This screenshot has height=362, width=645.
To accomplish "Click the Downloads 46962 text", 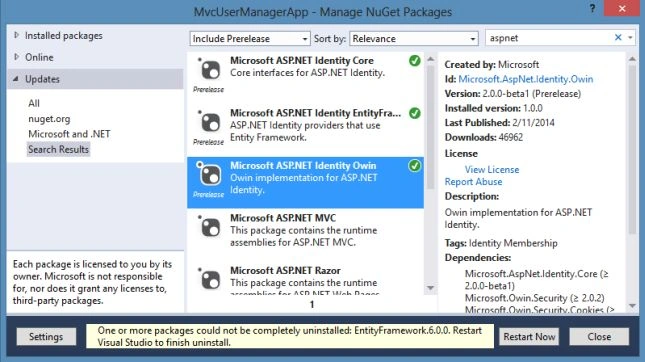I will pyautogui.click(x=484, y=137).
